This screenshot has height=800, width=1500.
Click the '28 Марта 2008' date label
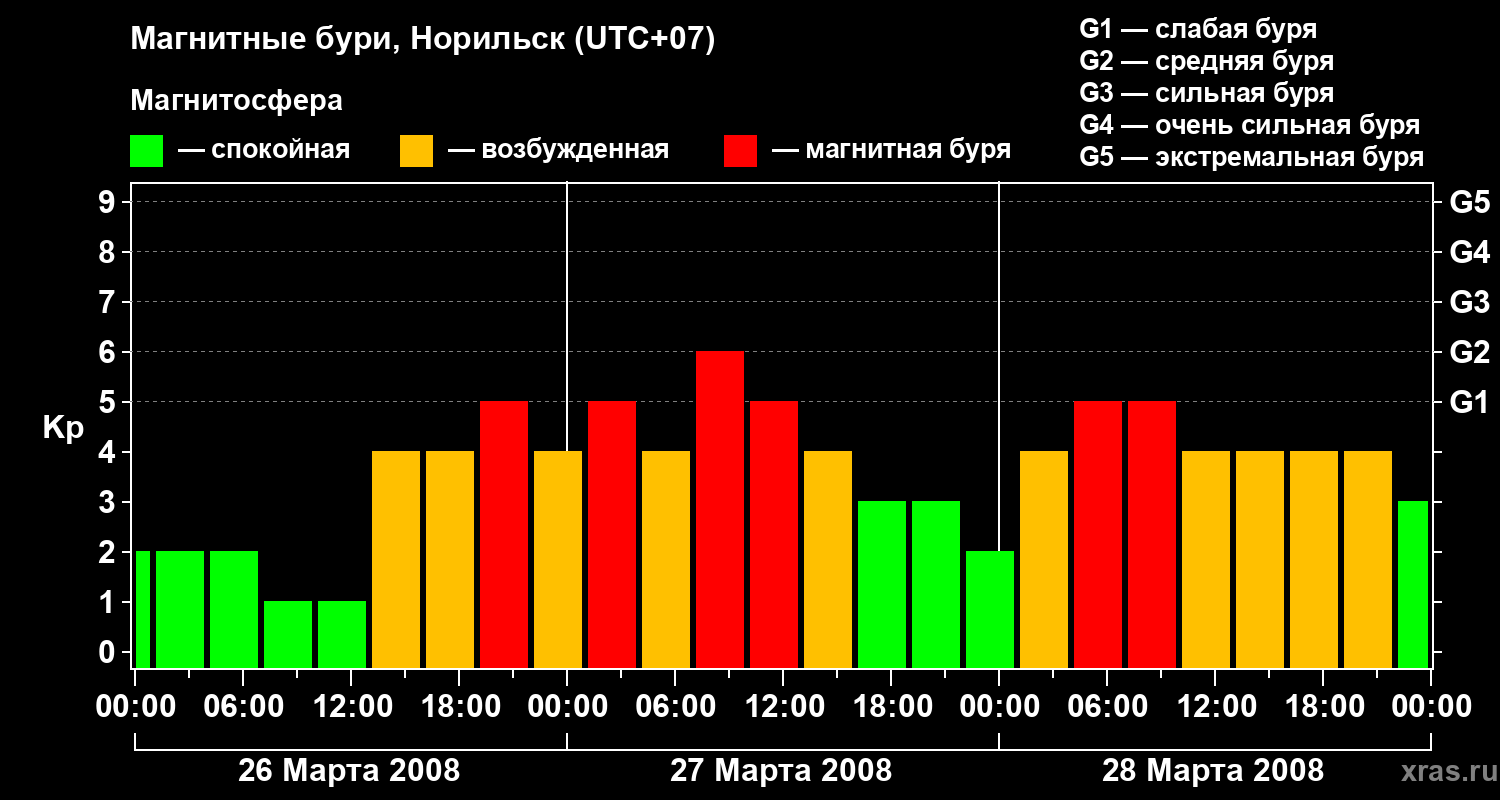click(x=1213, y=771)
